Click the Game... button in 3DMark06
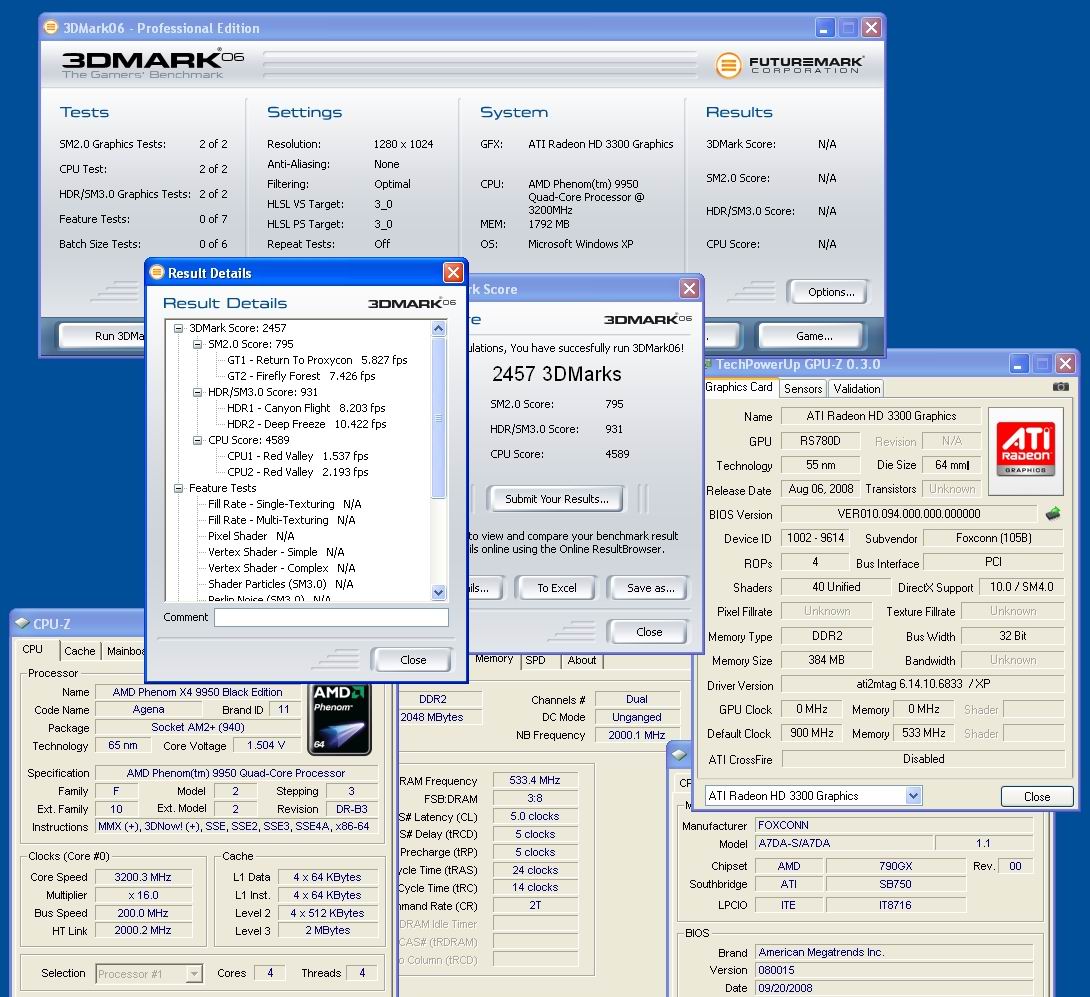Viewport: 1090px width, 997px height. [x=814, y=336]
